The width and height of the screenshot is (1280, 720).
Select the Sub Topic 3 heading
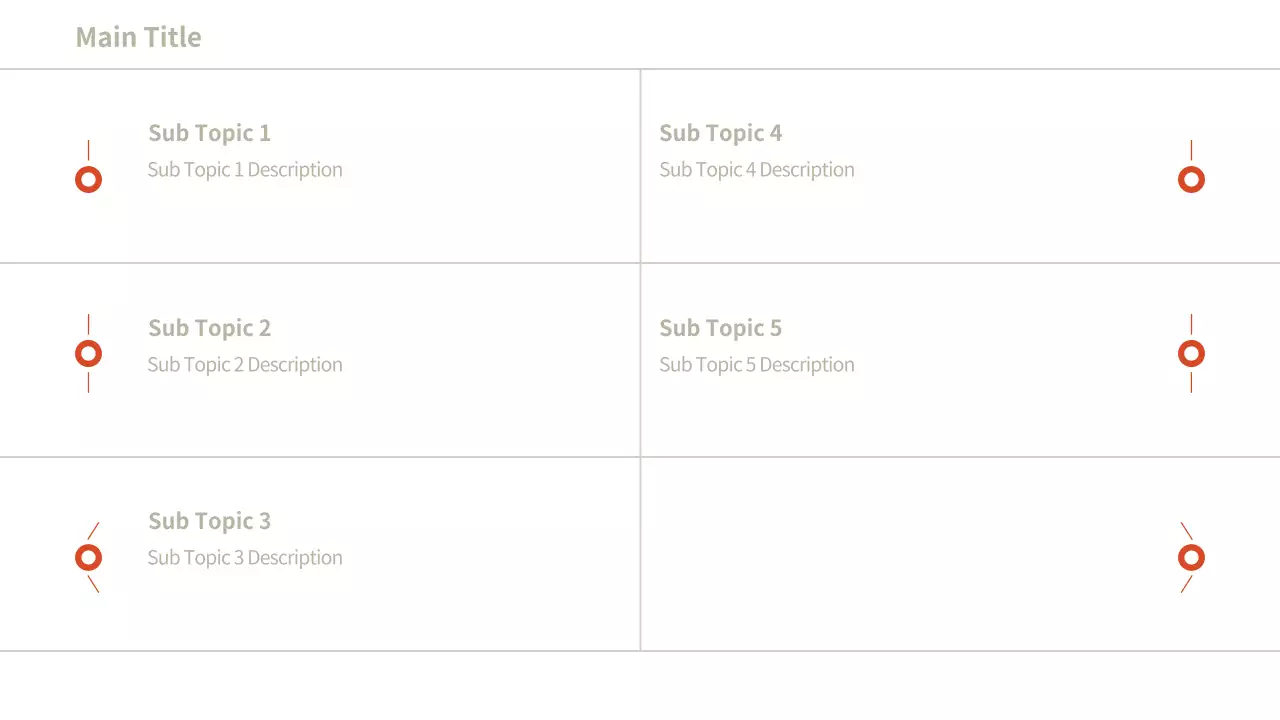pos(209,521)
